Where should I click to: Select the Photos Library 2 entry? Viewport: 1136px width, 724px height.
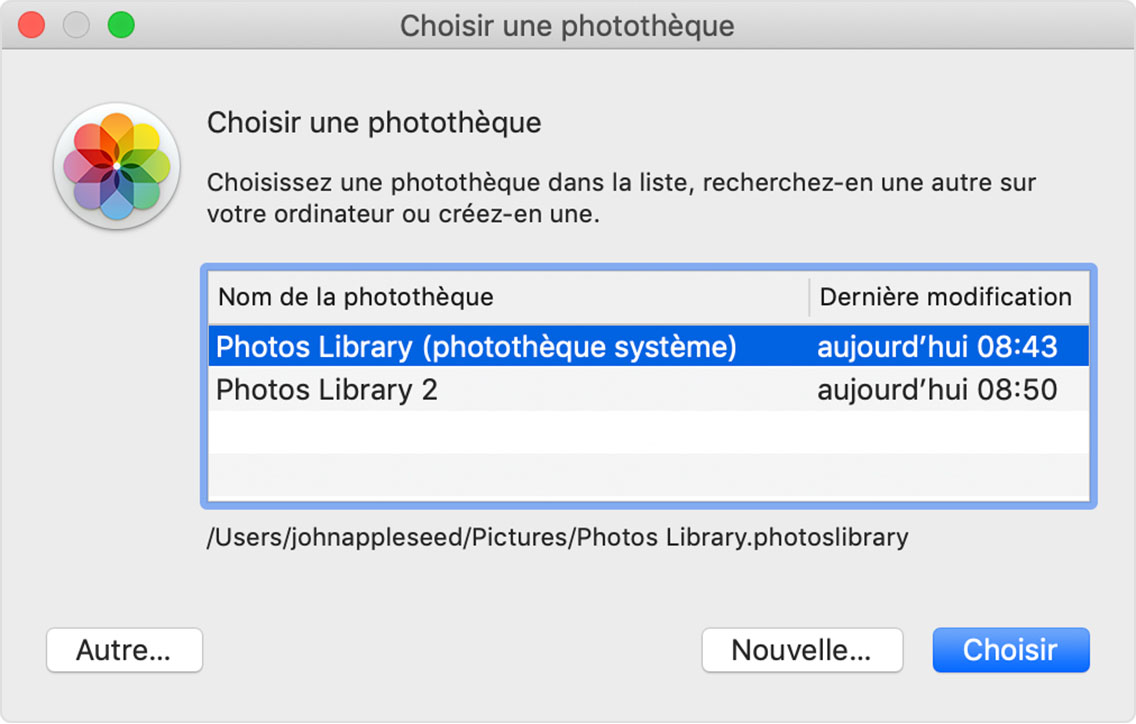327,390
